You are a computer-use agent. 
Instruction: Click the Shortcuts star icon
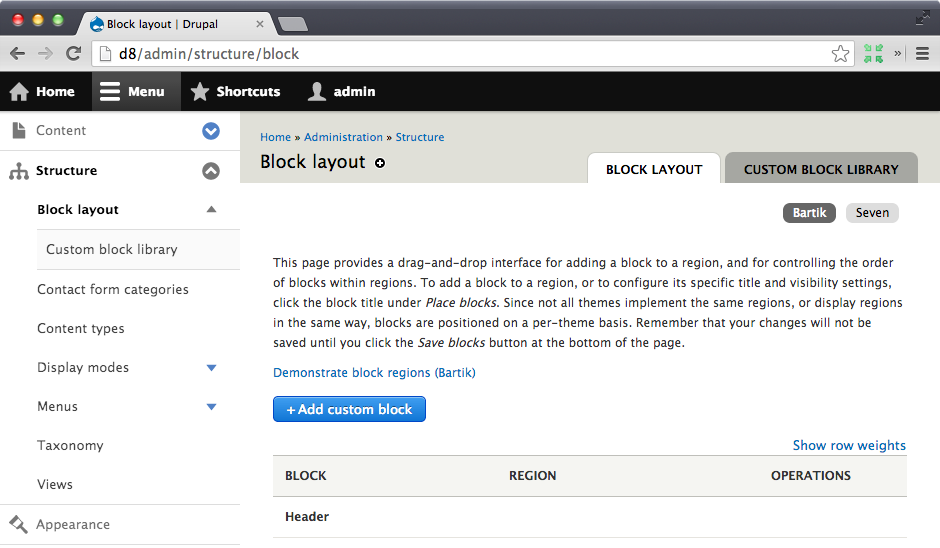(x=200, y=92)
